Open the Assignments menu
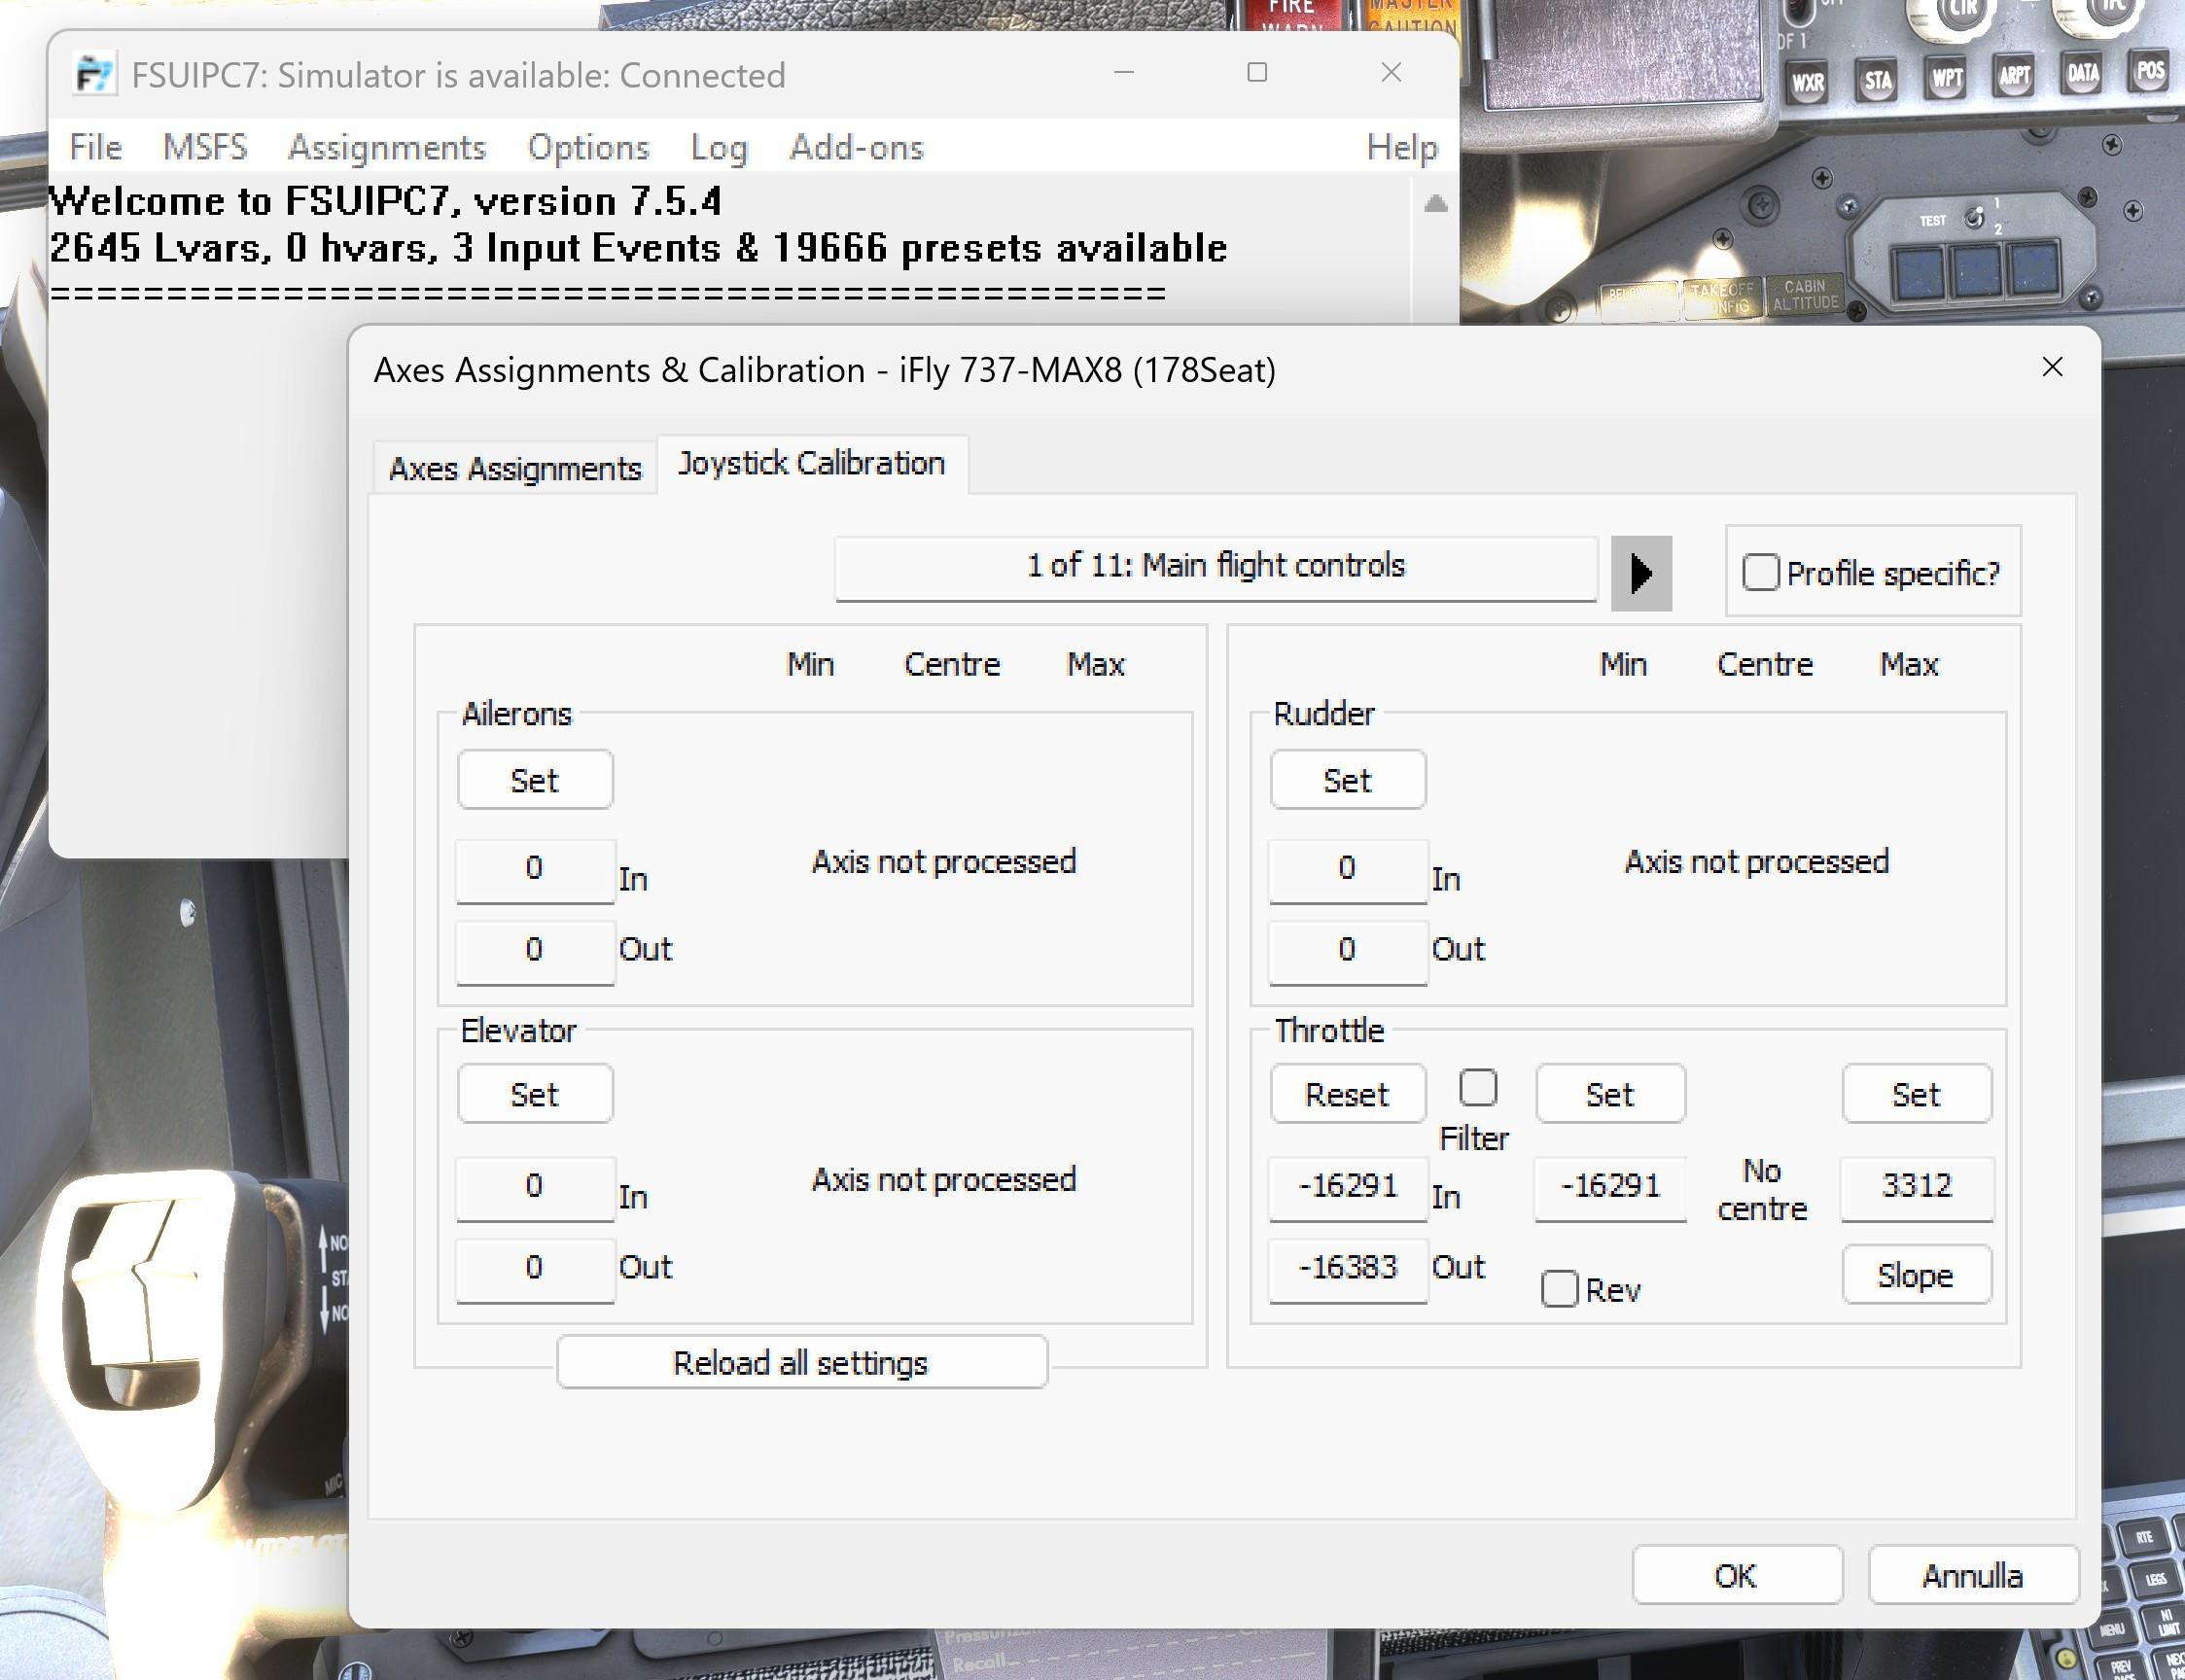The image size is (2185, 1680). 387,147
